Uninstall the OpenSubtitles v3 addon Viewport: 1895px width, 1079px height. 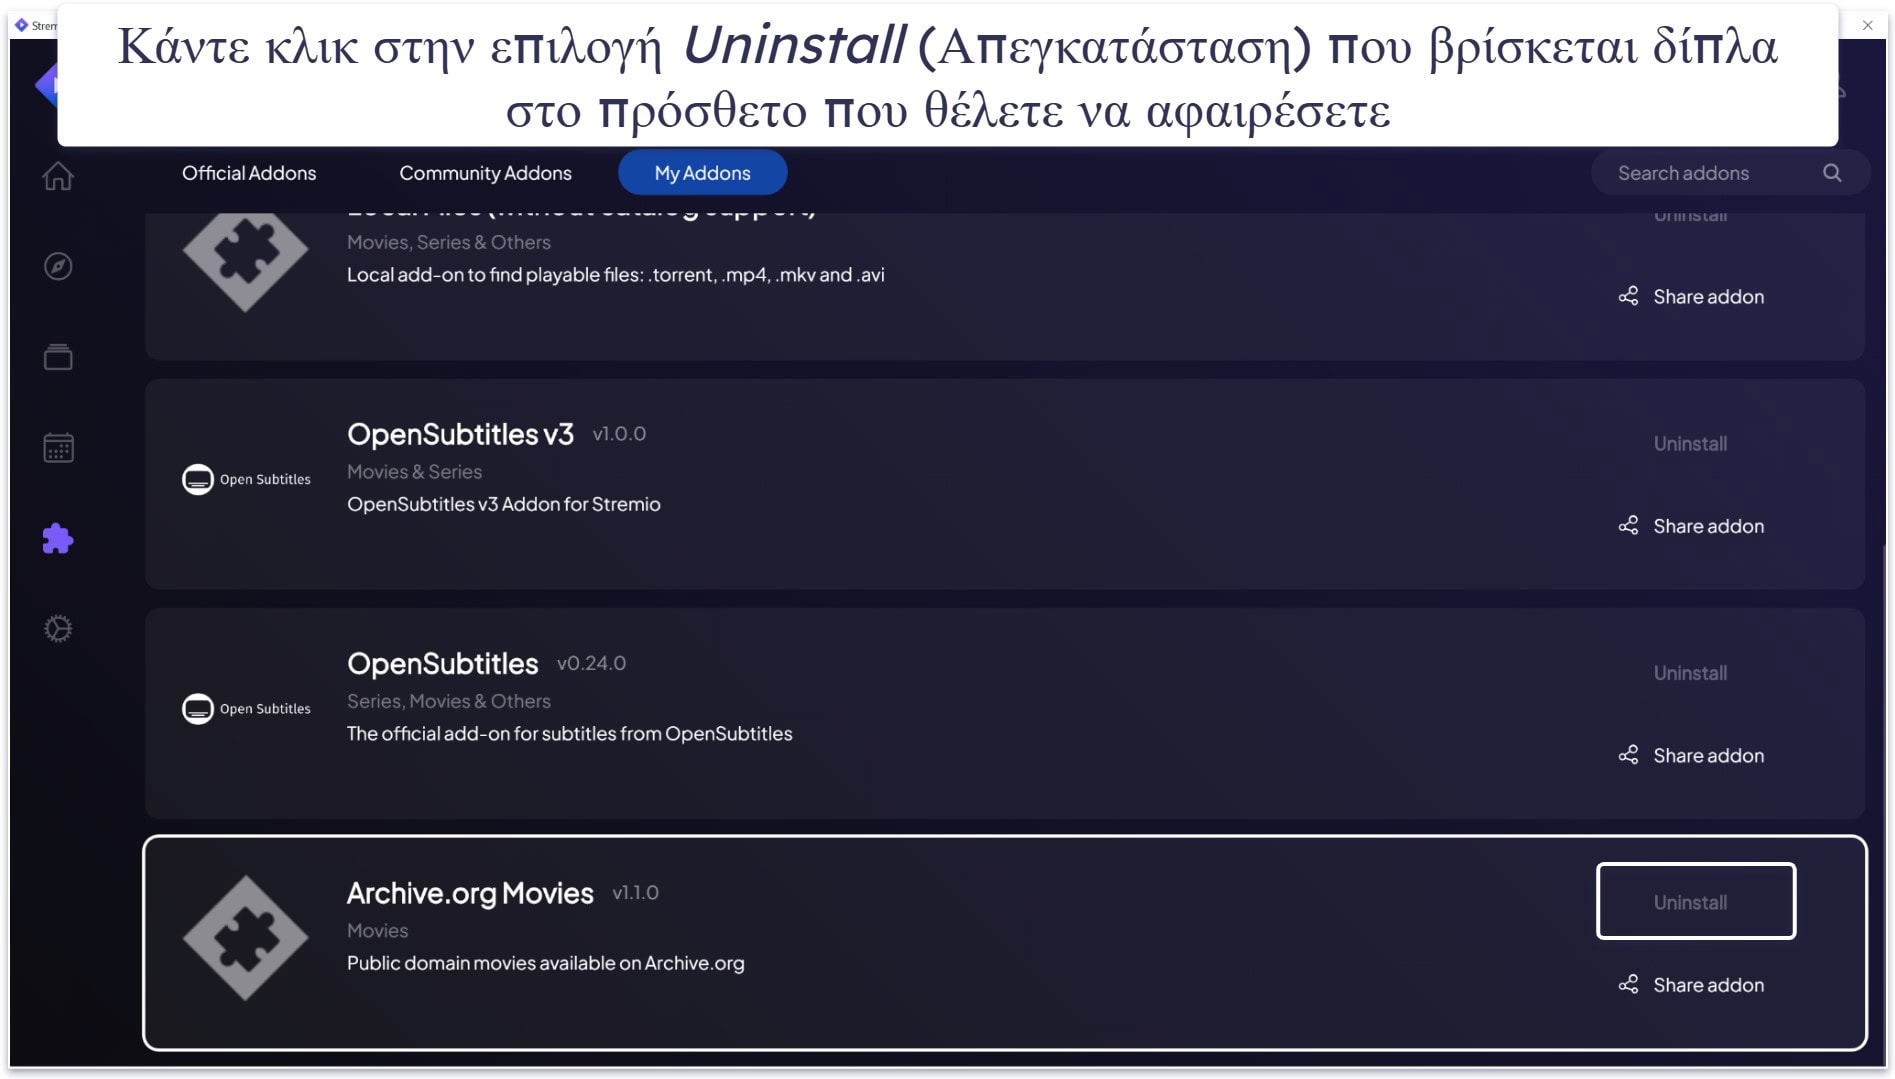coord(1690,443)
